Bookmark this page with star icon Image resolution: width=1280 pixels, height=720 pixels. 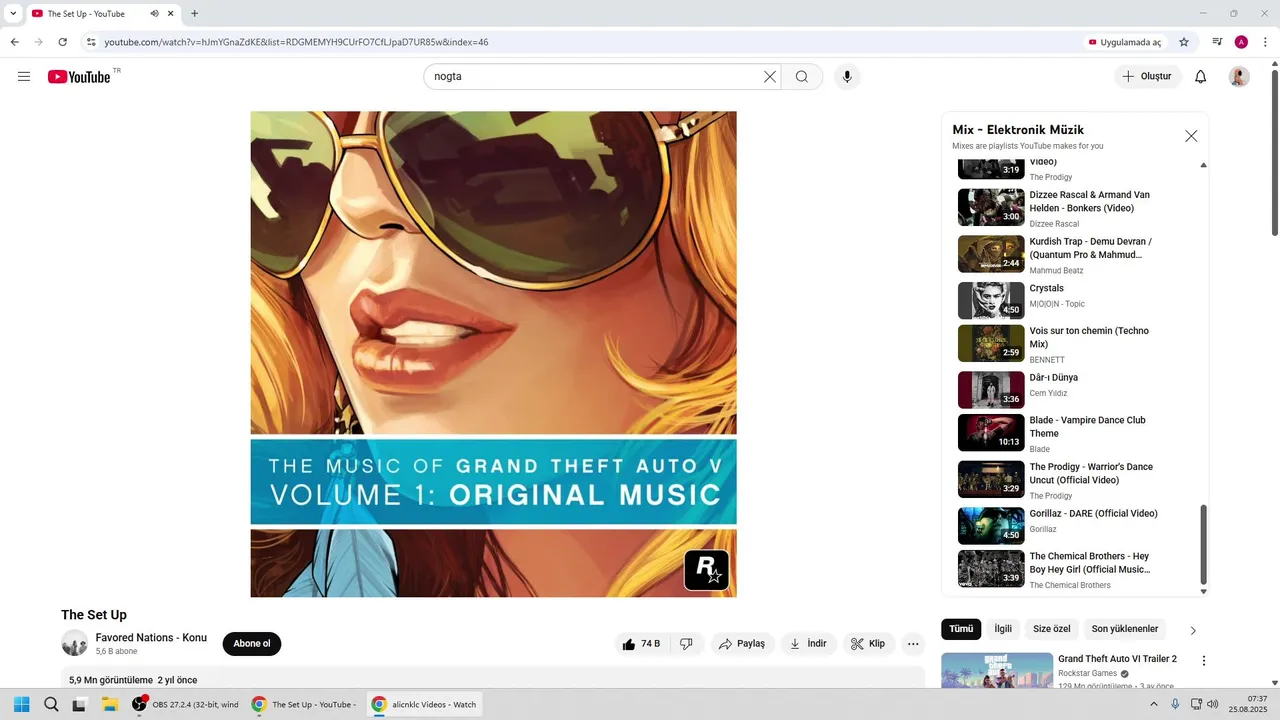point(1184,42)
